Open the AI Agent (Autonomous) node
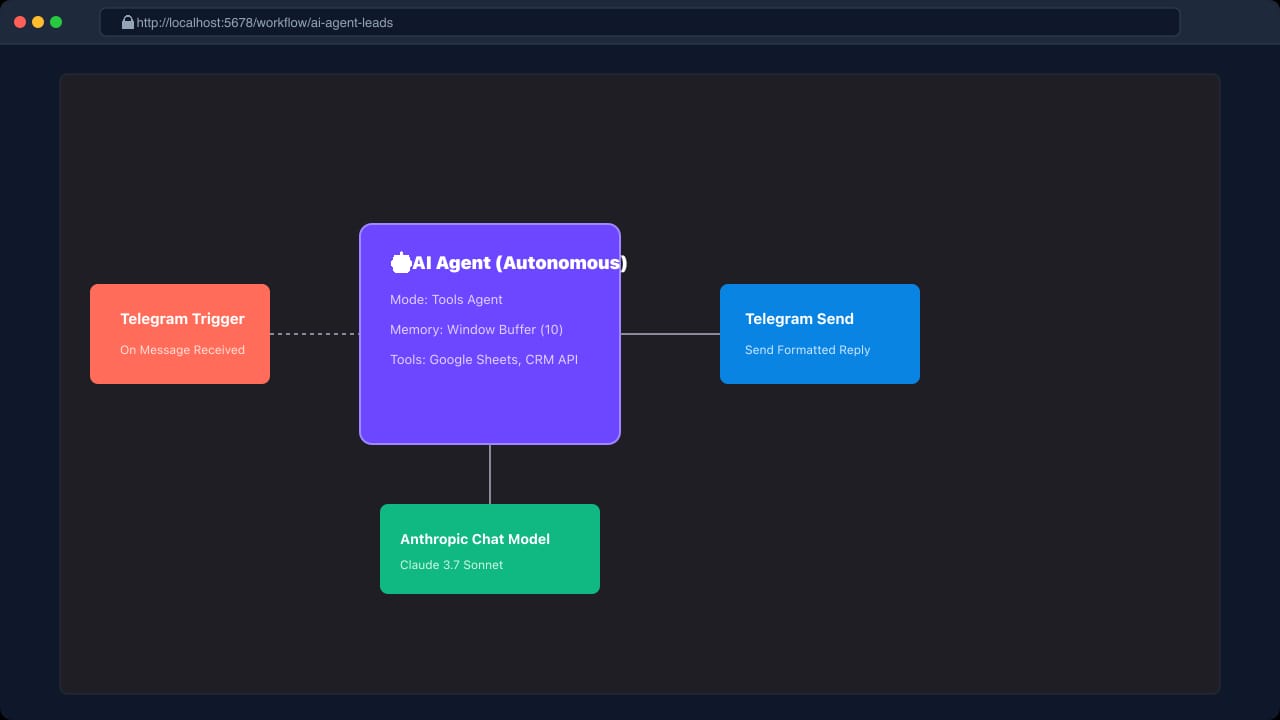The width and height of the screenshot is (1280, 720). pos(490,334)
